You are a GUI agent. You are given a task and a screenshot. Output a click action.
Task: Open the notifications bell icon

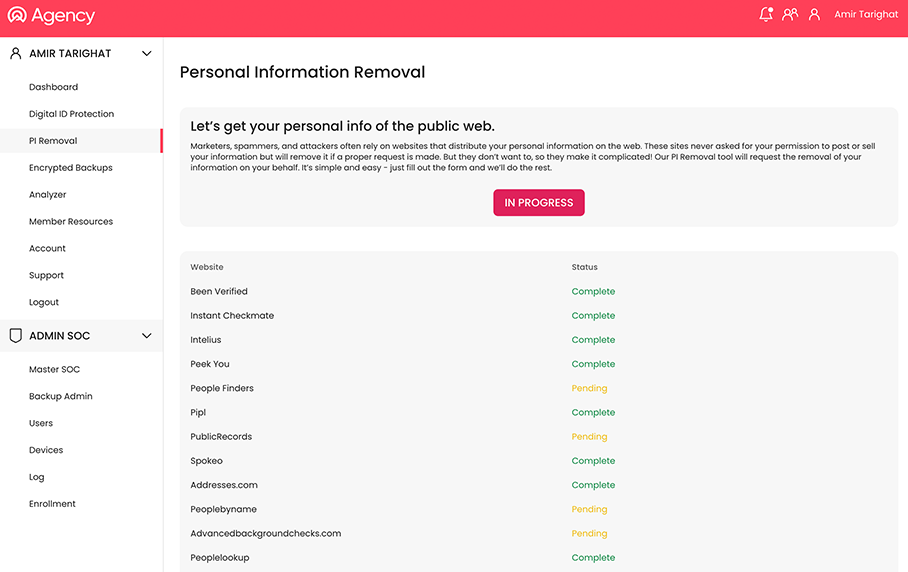point(766,15)
